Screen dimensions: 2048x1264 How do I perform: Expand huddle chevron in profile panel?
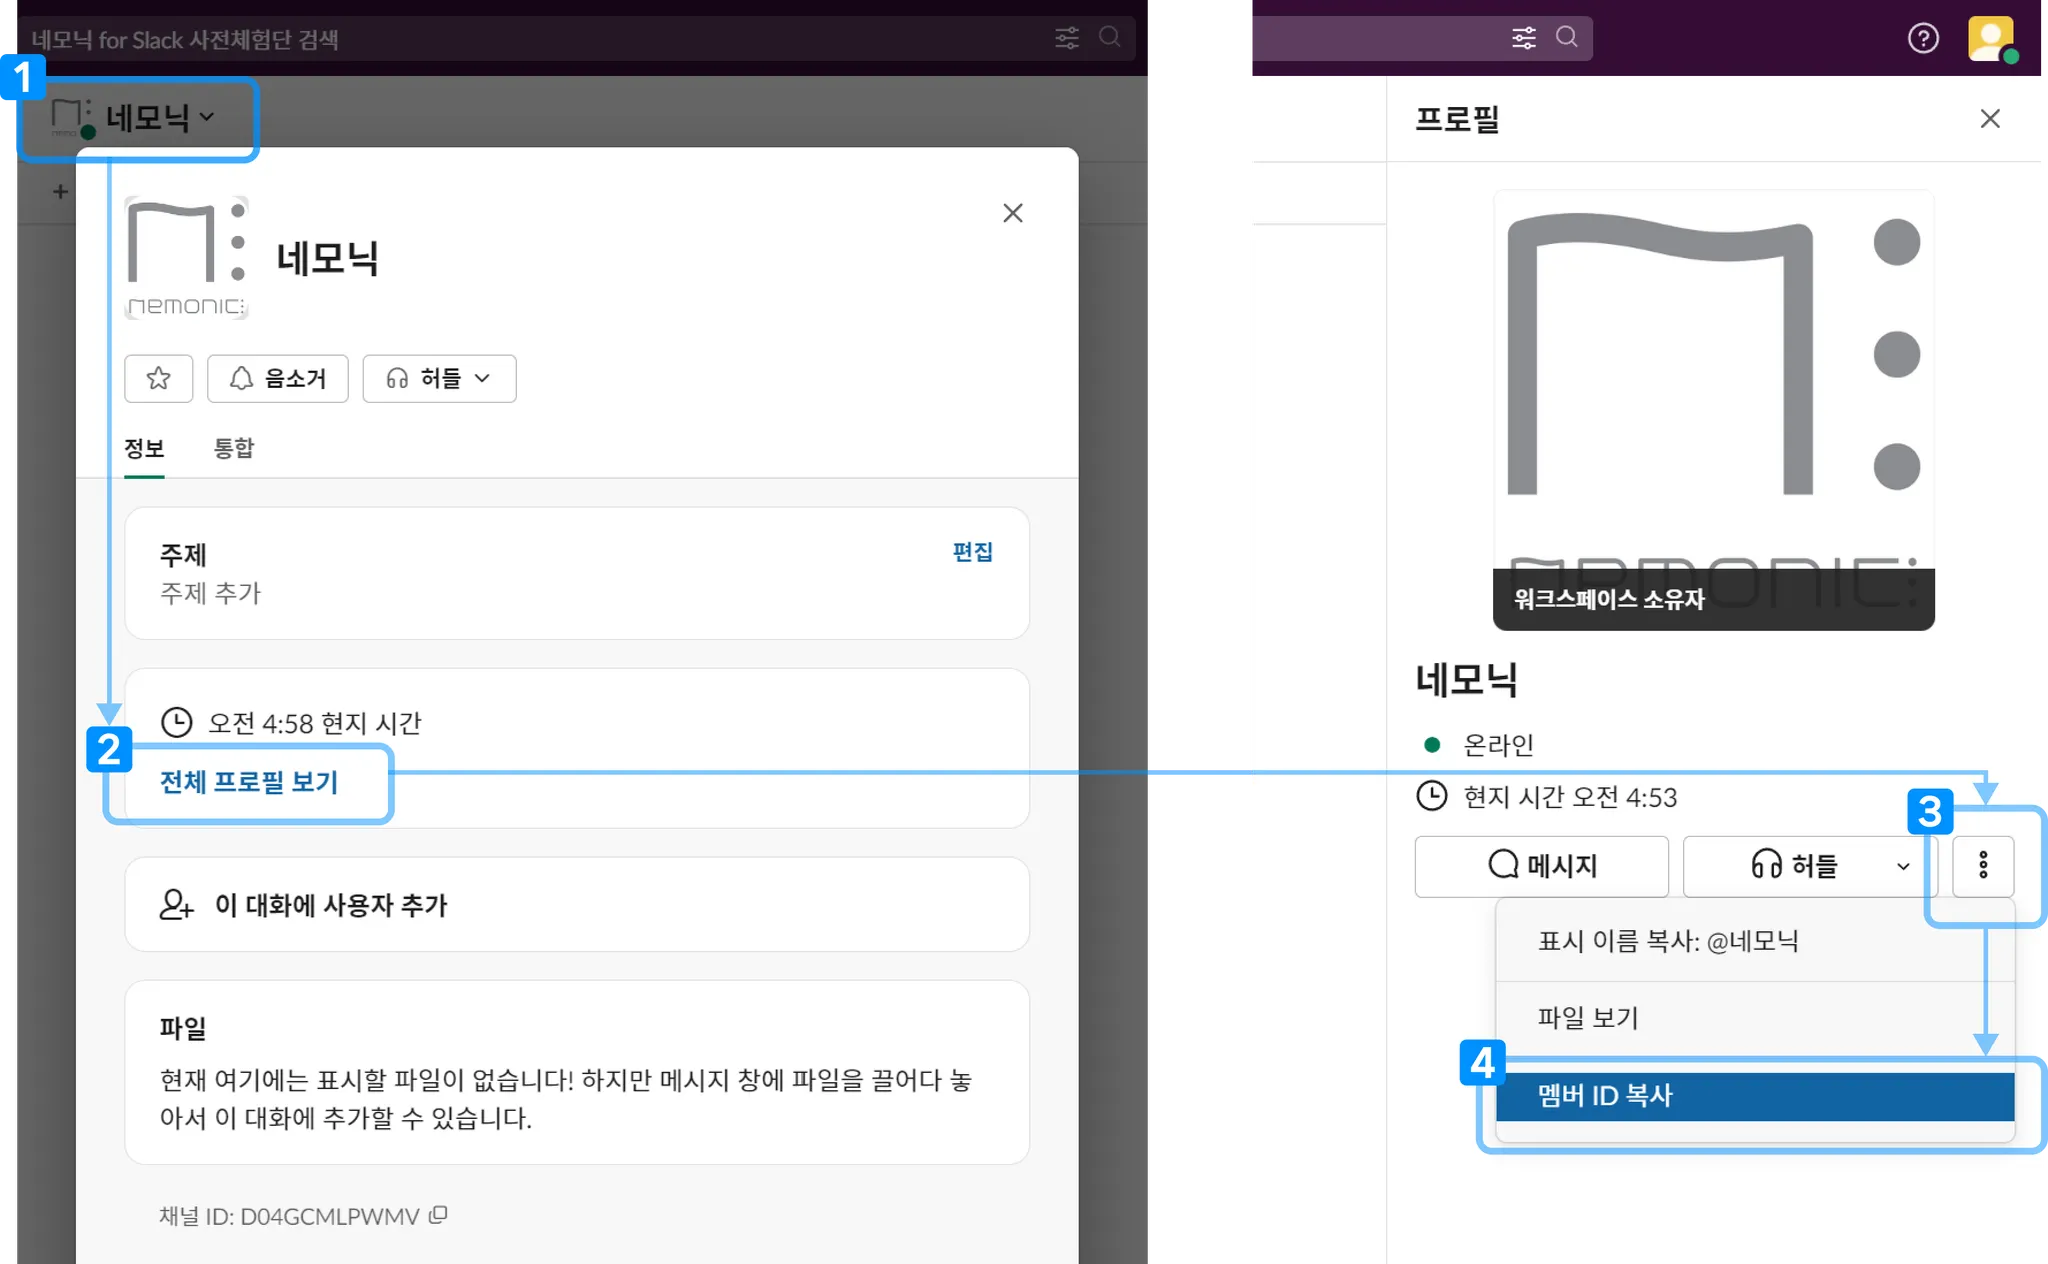click(1902, 866)
